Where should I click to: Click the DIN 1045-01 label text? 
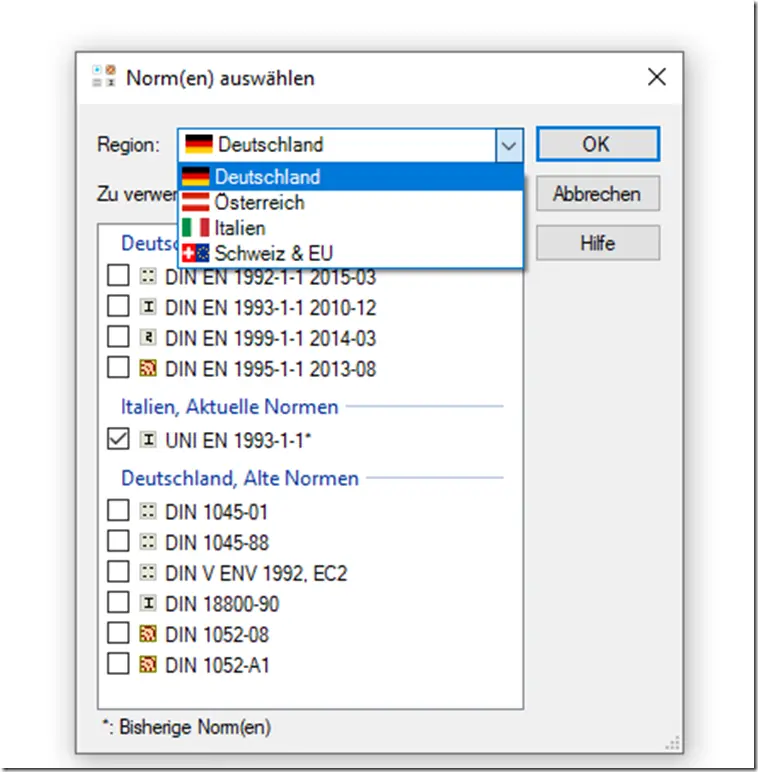click(x=217, y=512)
